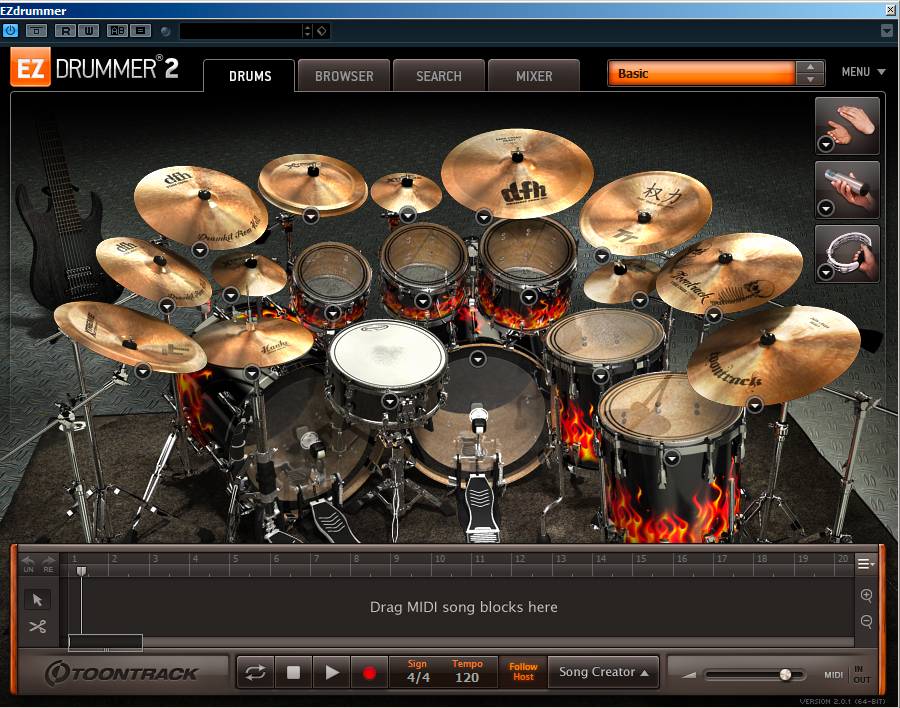
Task: Toggle loop playback button
Action: (255, 672)
